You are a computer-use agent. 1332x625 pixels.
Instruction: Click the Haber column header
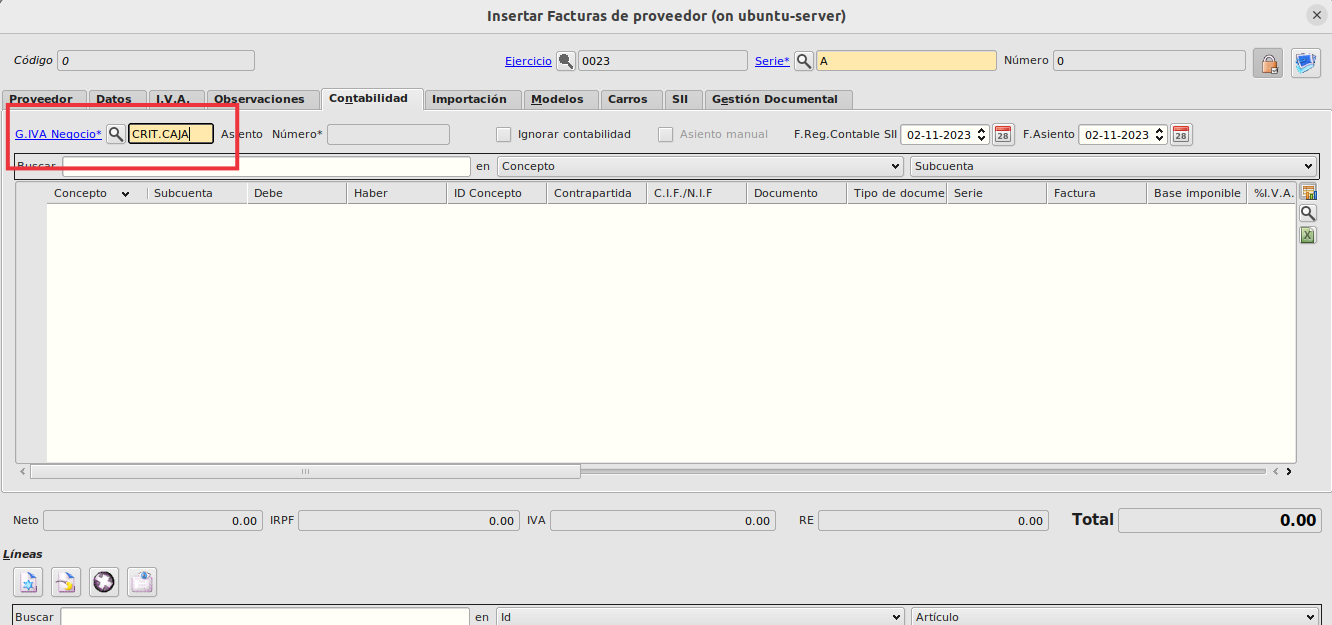tap(397, 193)
